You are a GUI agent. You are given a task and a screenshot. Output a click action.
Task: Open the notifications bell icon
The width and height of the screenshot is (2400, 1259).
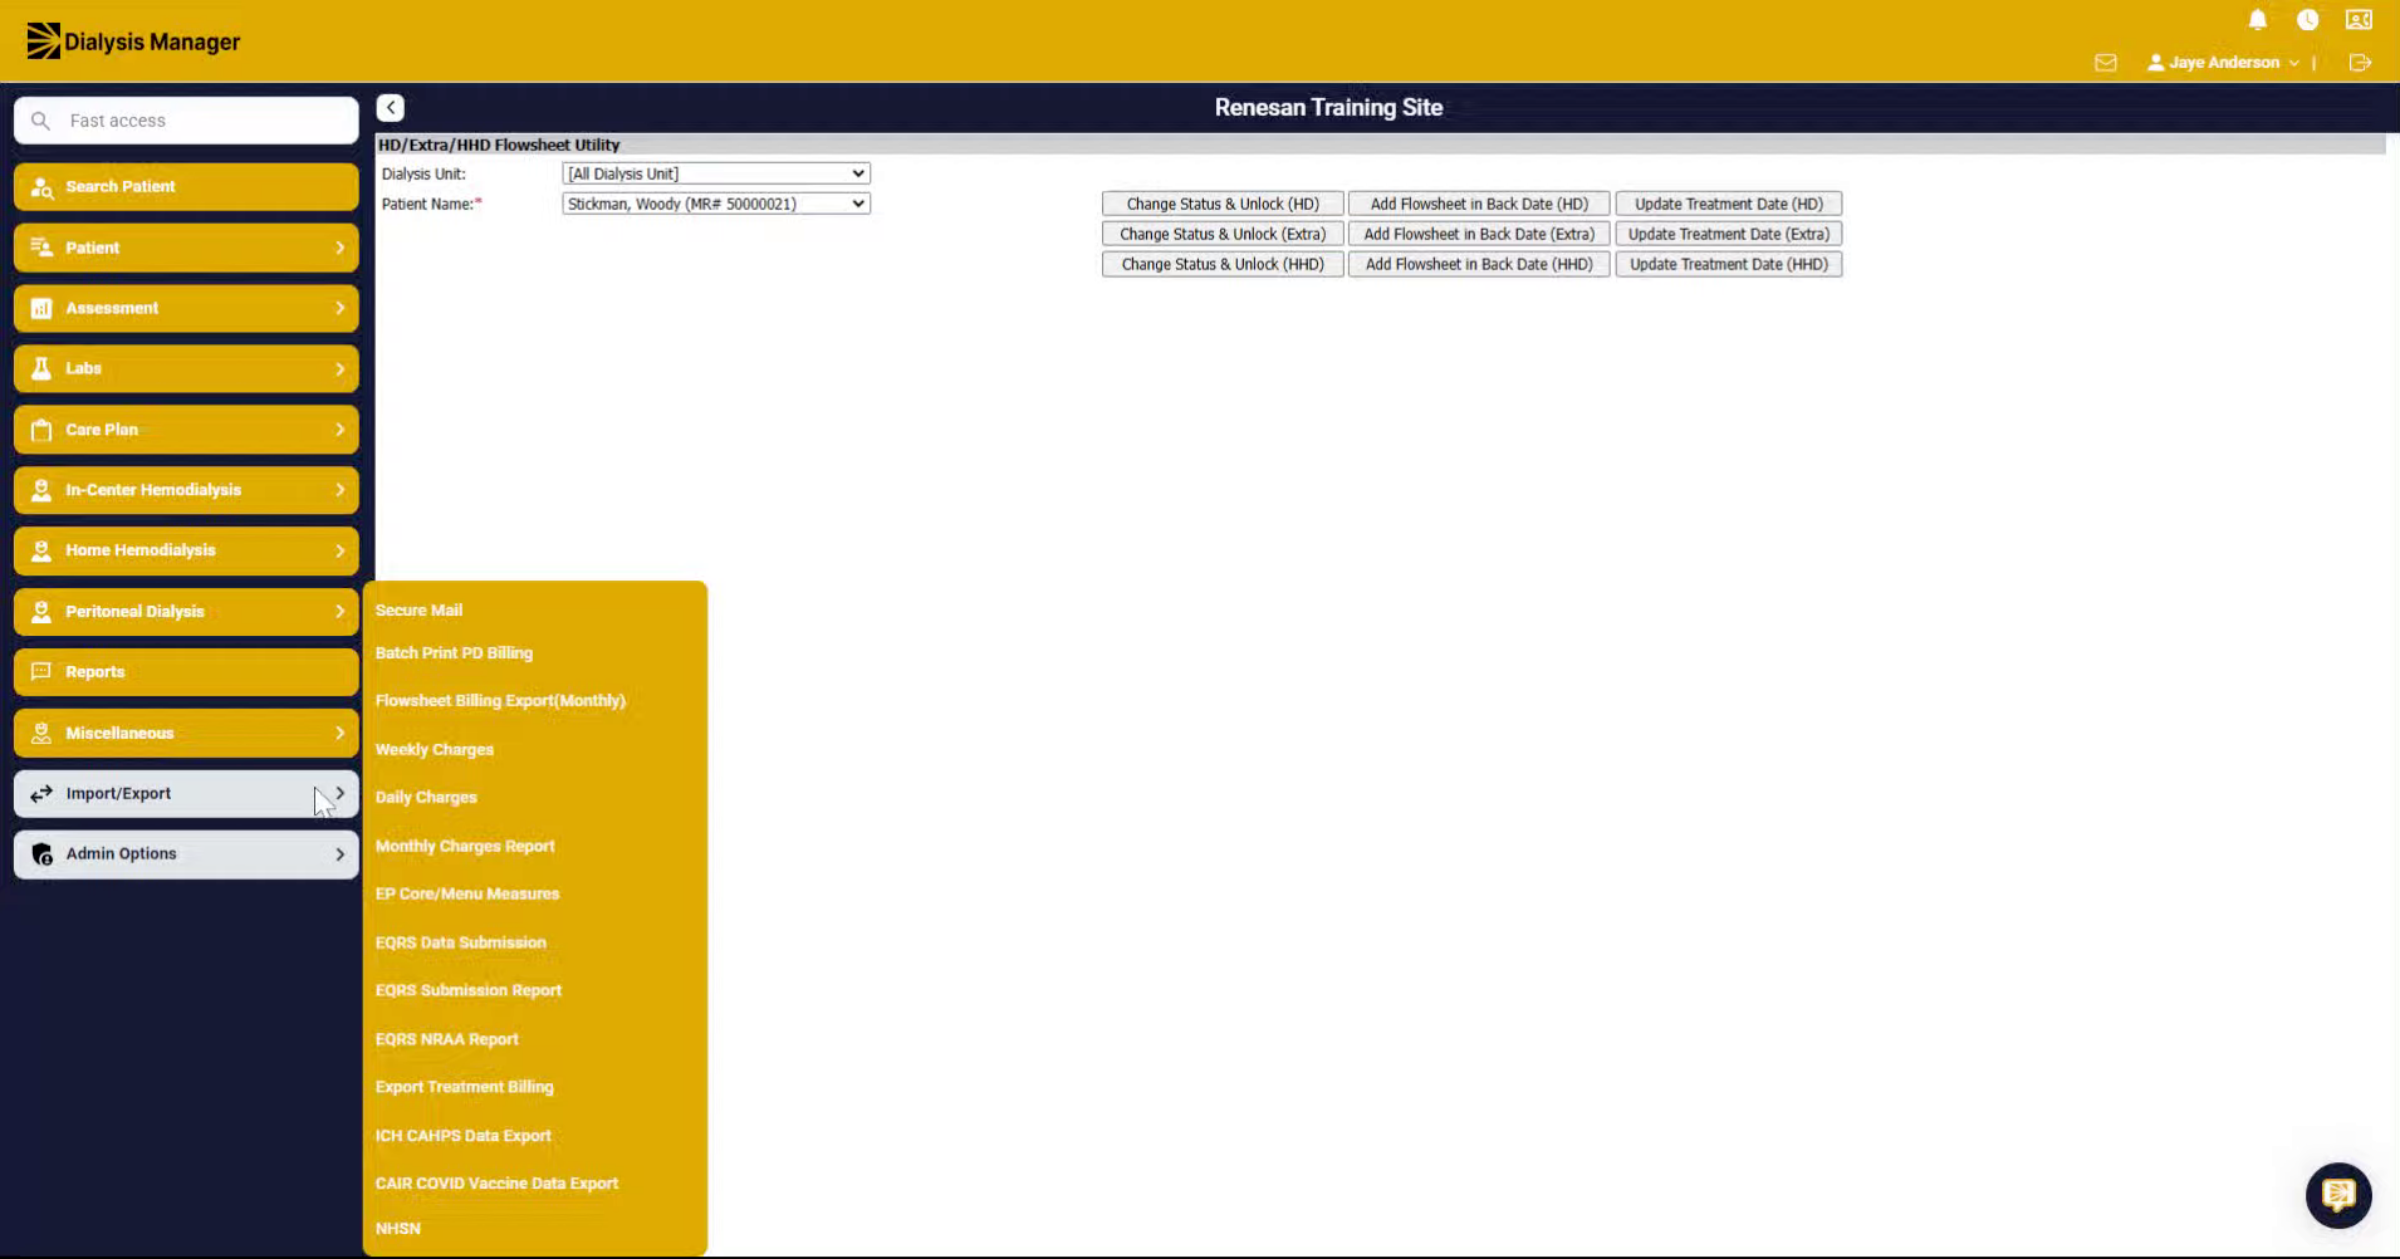tap(2258, 20)
